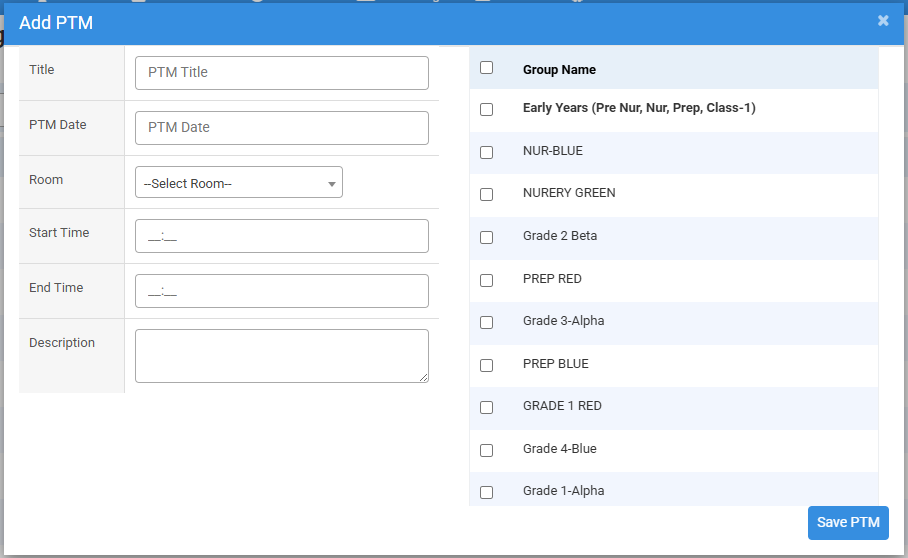Click the Title field label

click(x=42, y=69)
